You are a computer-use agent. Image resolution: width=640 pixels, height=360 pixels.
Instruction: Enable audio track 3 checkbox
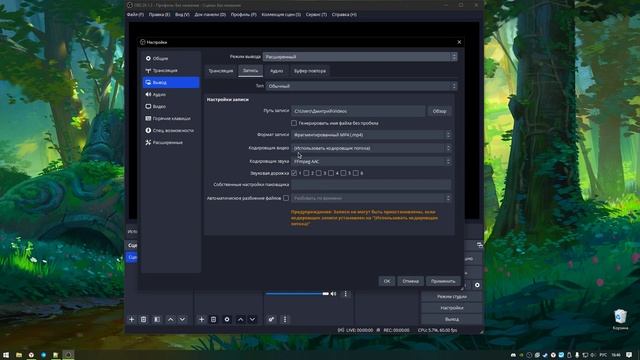(x=319, y=173)
